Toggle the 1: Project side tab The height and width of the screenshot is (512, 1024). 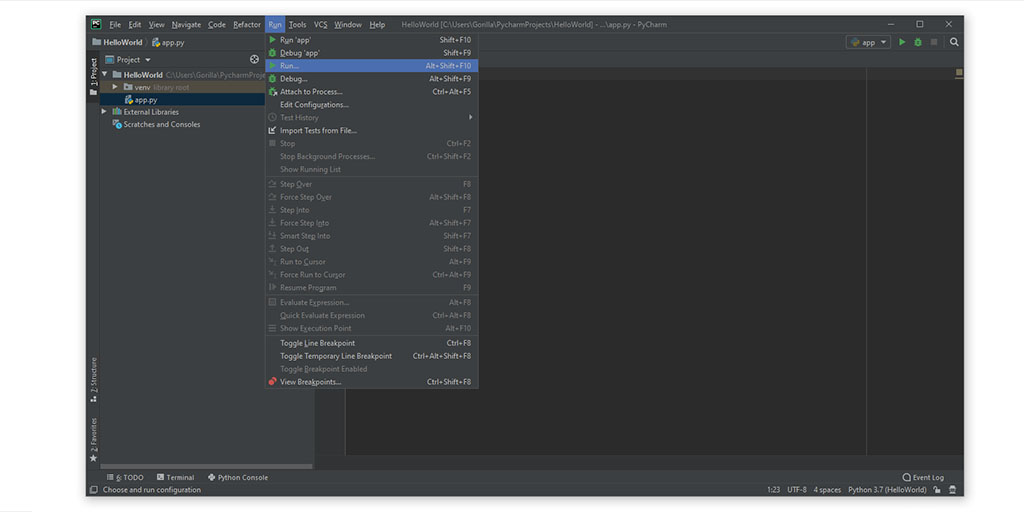pyautogui.click(x=93, y=76)
